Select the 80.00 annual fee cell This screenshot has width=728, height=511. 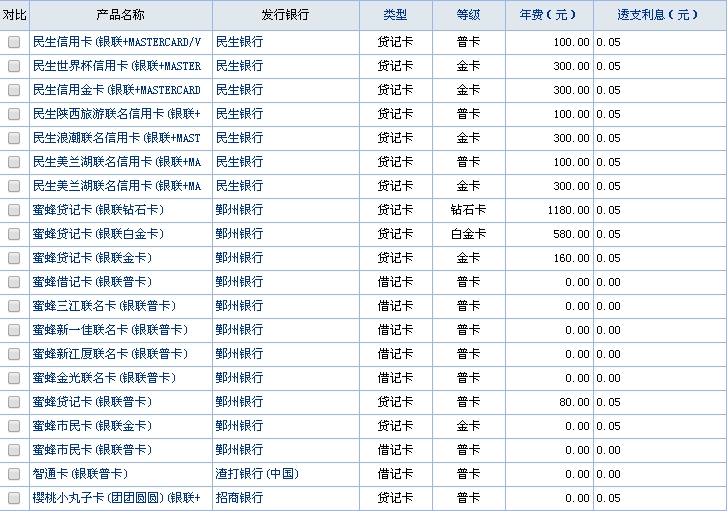point(549,402)
